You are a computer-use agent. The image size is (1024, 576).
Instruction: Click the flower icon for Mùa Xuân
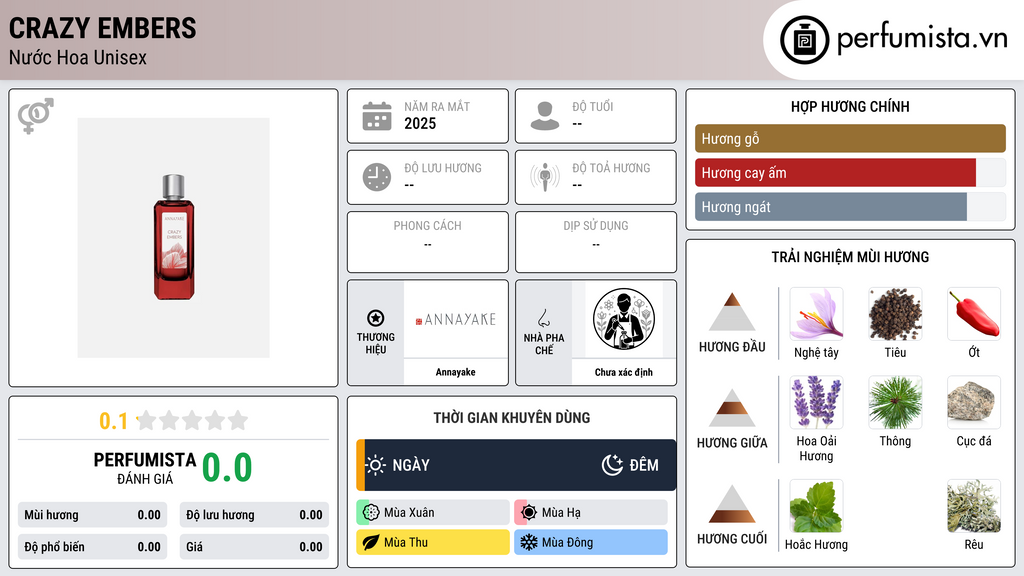[371, 513]
